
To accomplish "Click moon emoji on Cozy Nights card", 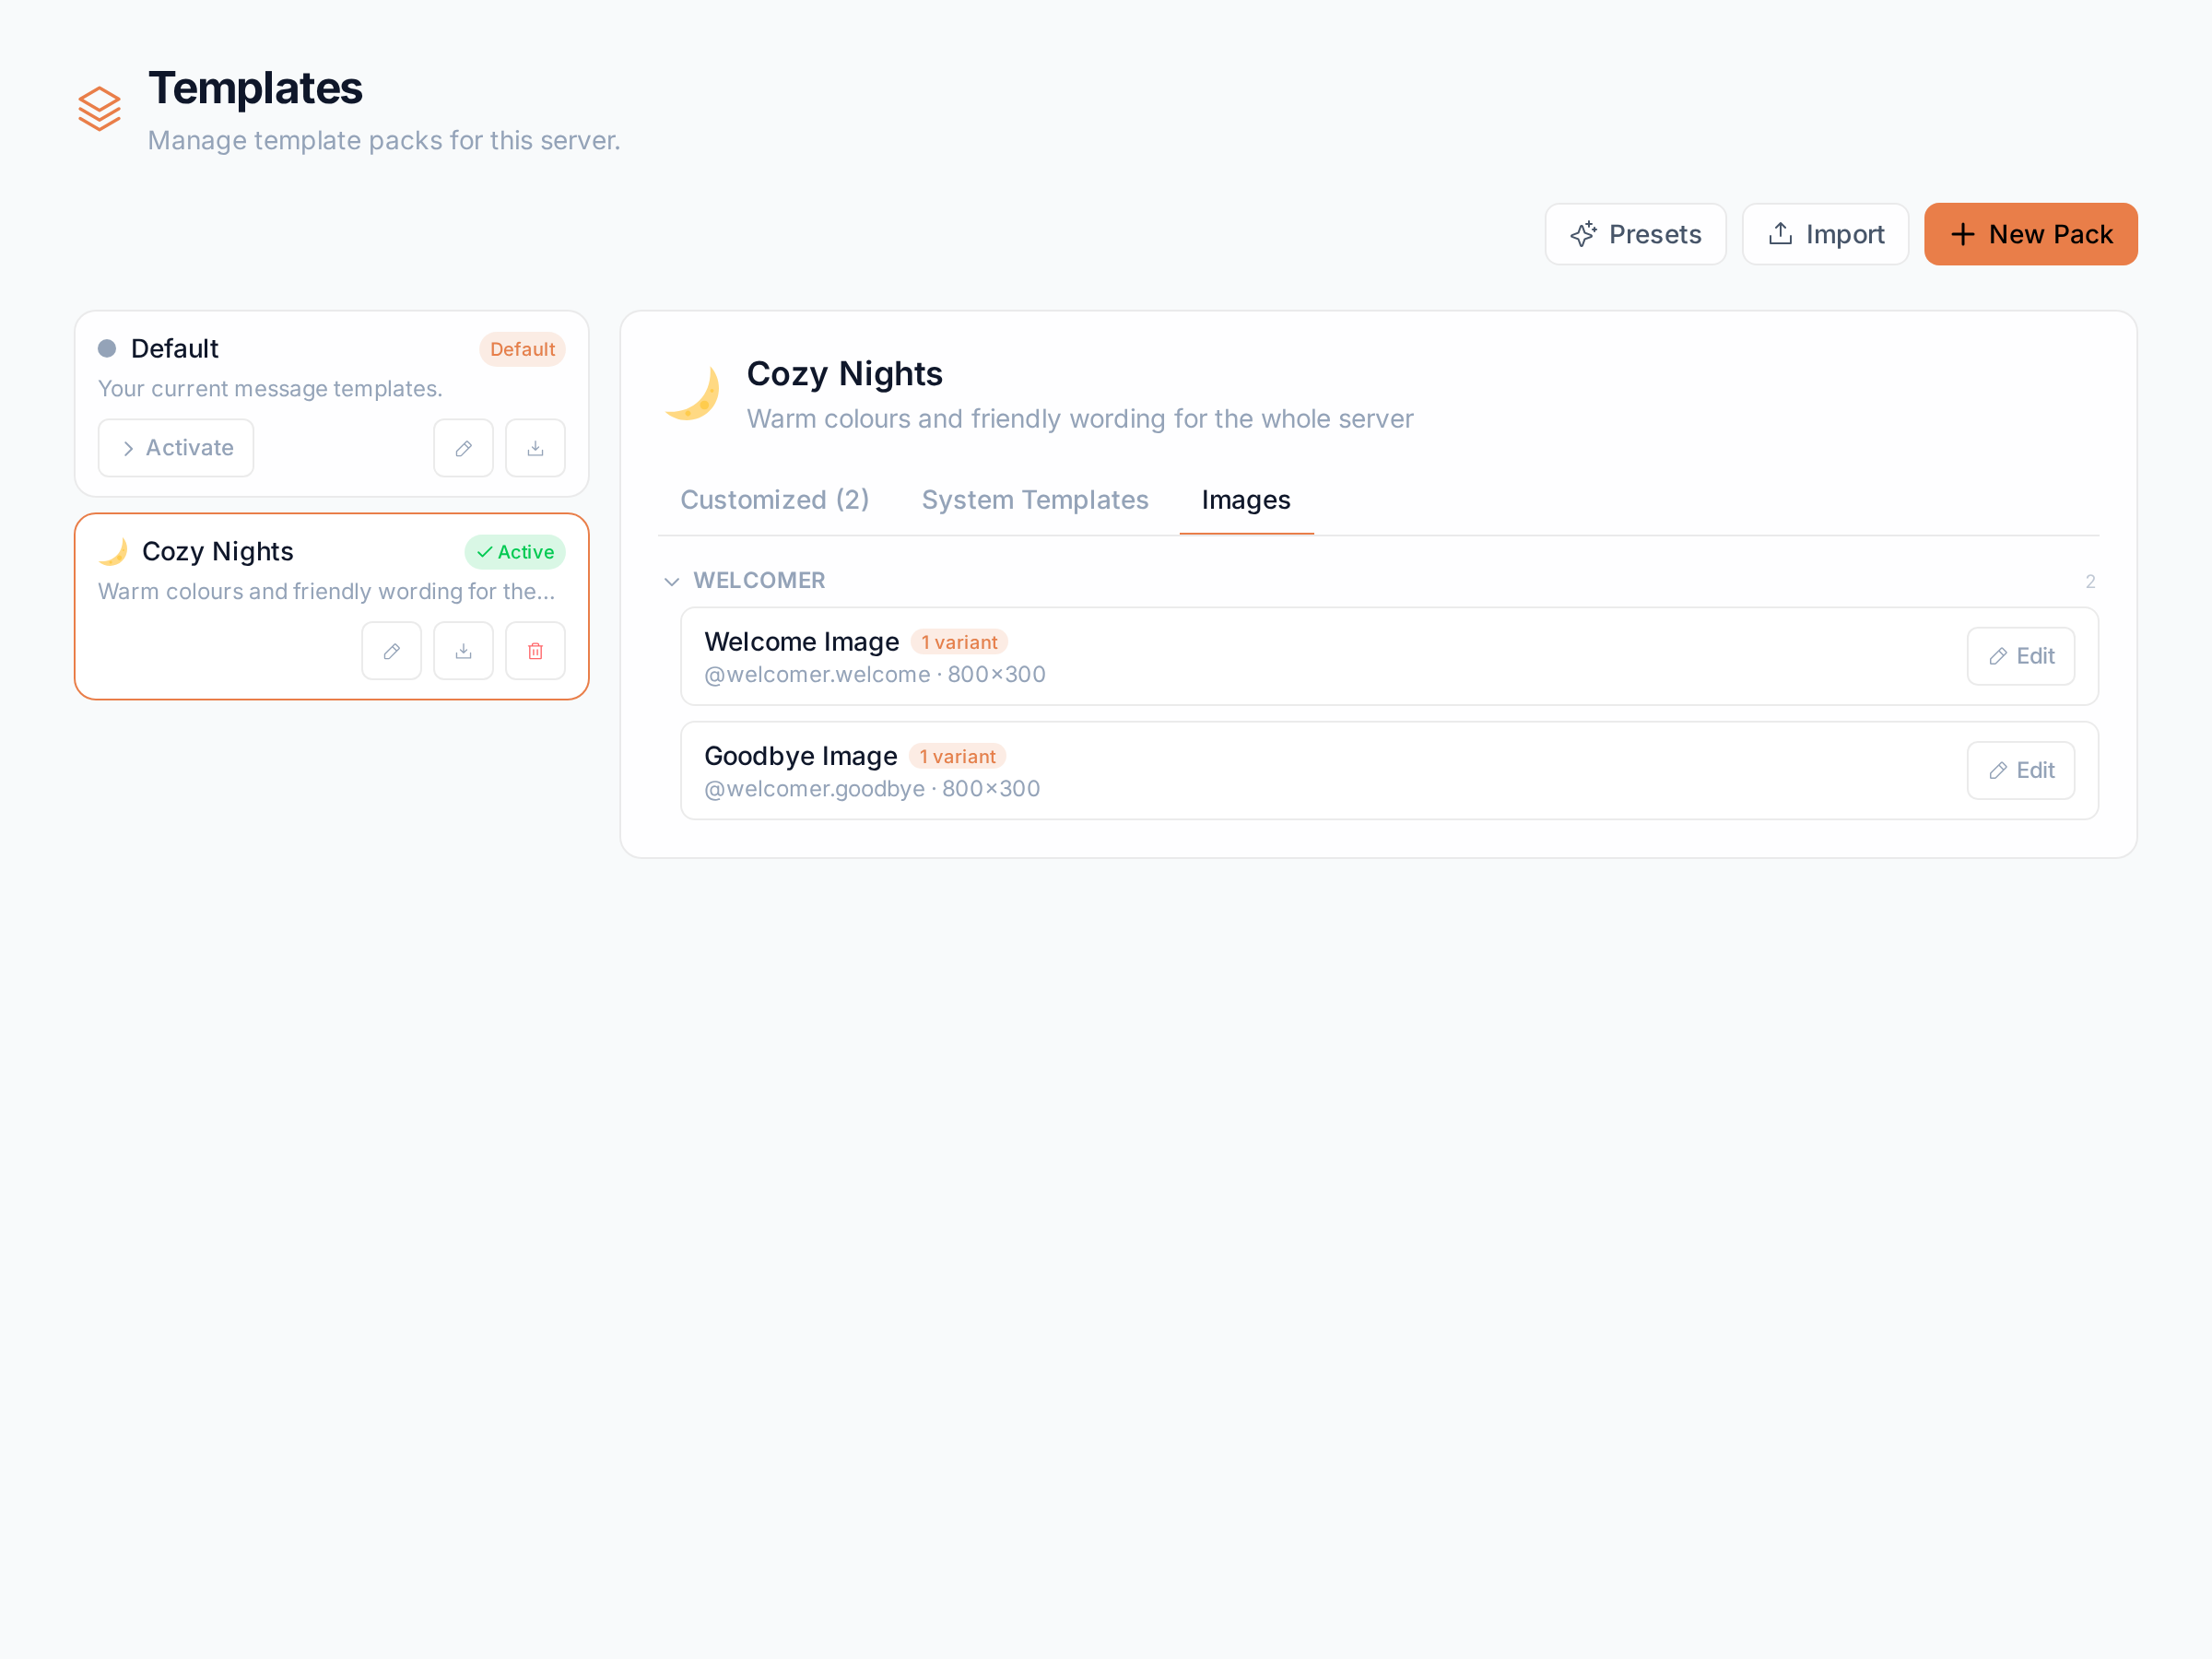I will click(x=114, y=551).
